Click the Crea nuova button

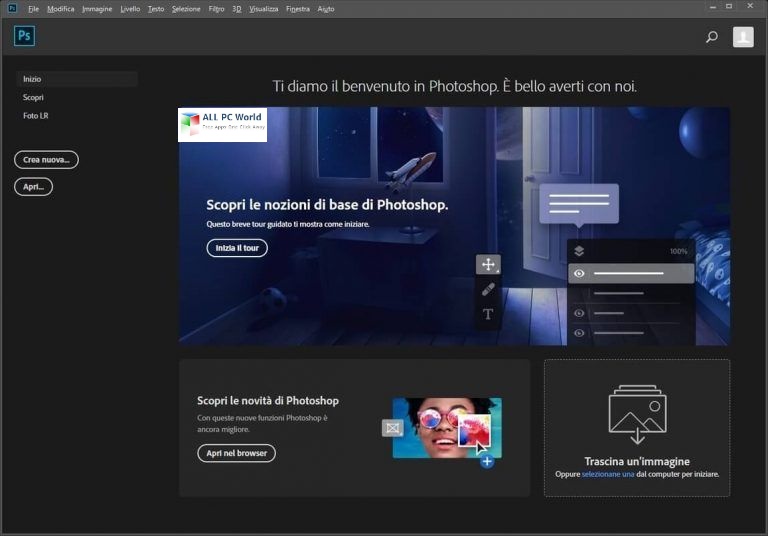coord(46,160)
